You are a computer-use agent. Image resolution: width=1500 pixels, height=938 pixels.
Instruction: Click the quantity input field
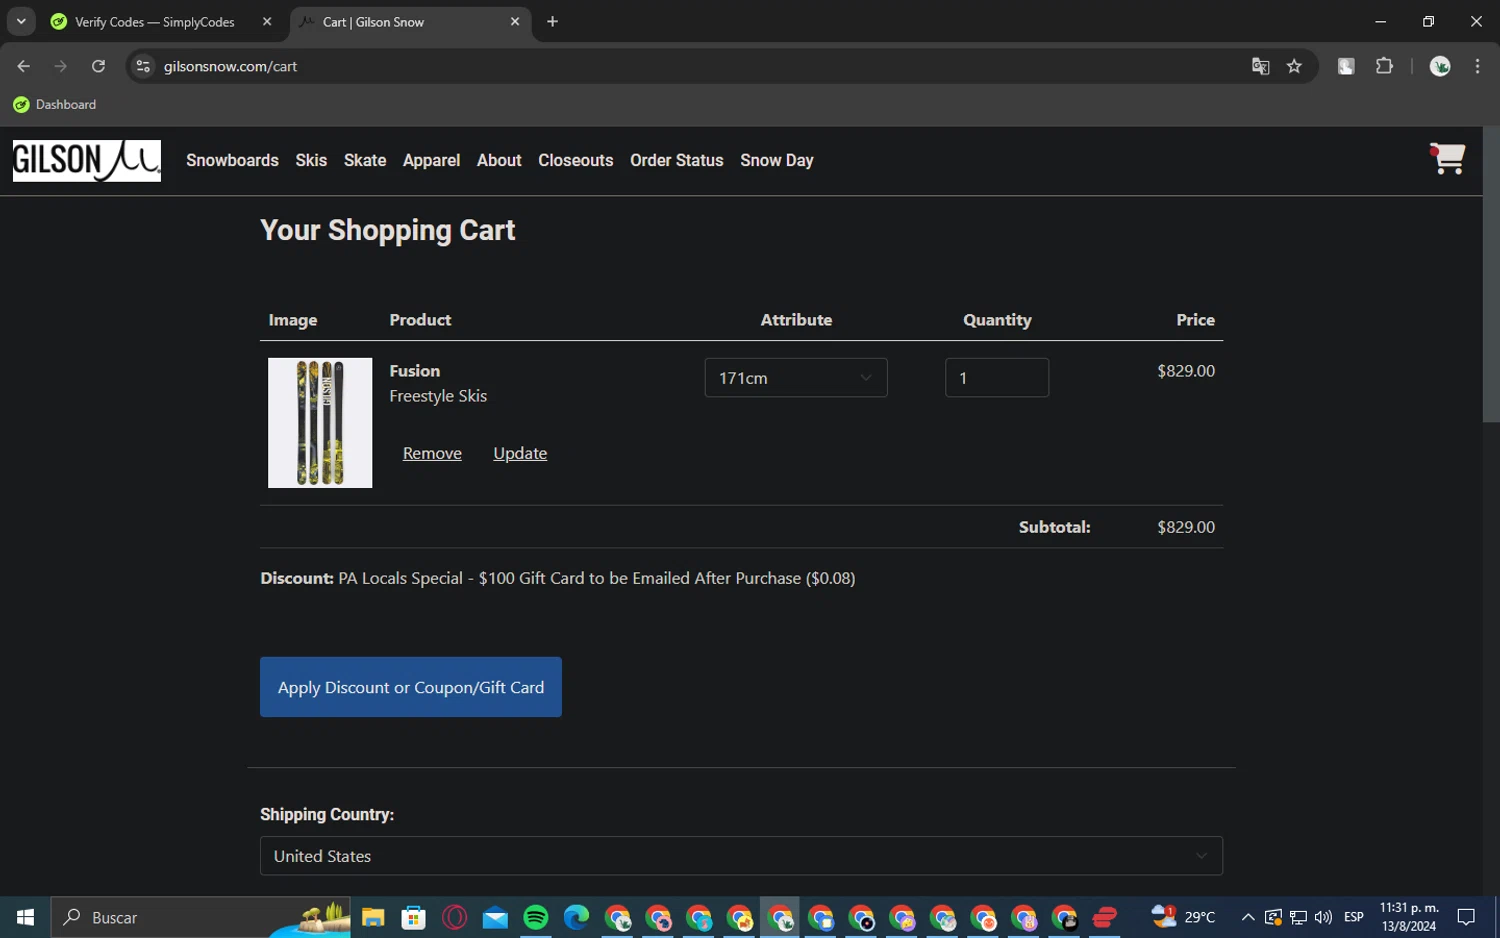(997, 378)
